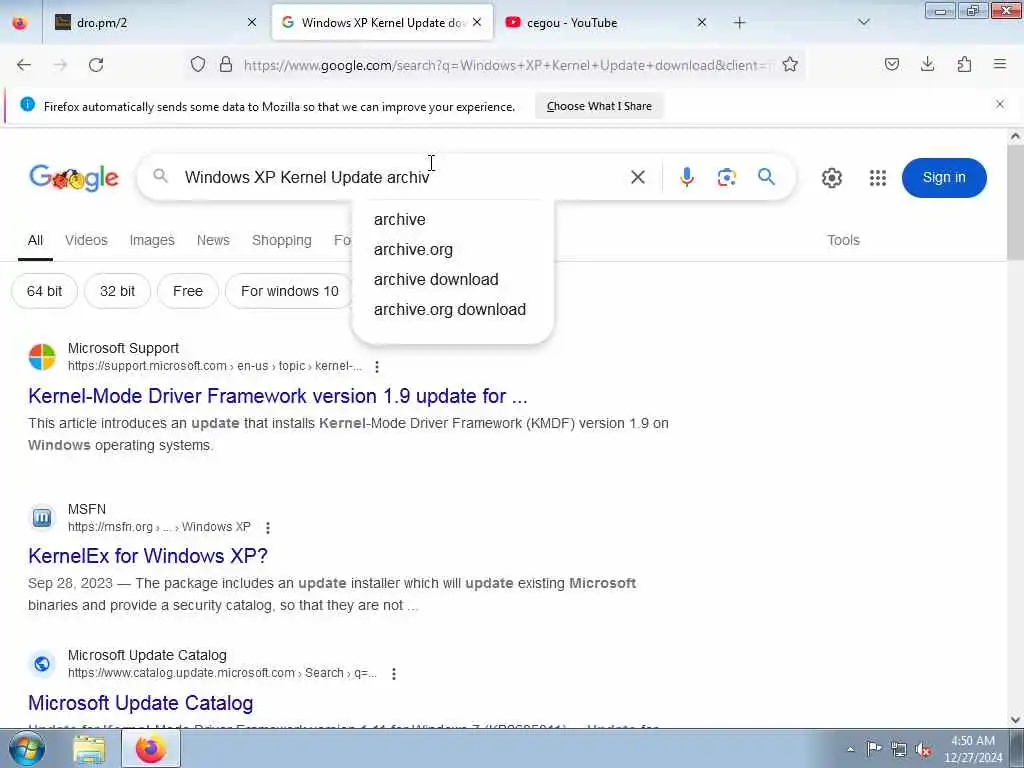Open the News results tab
Viewport: 1024px width, 768px height.
pos(213,240)
